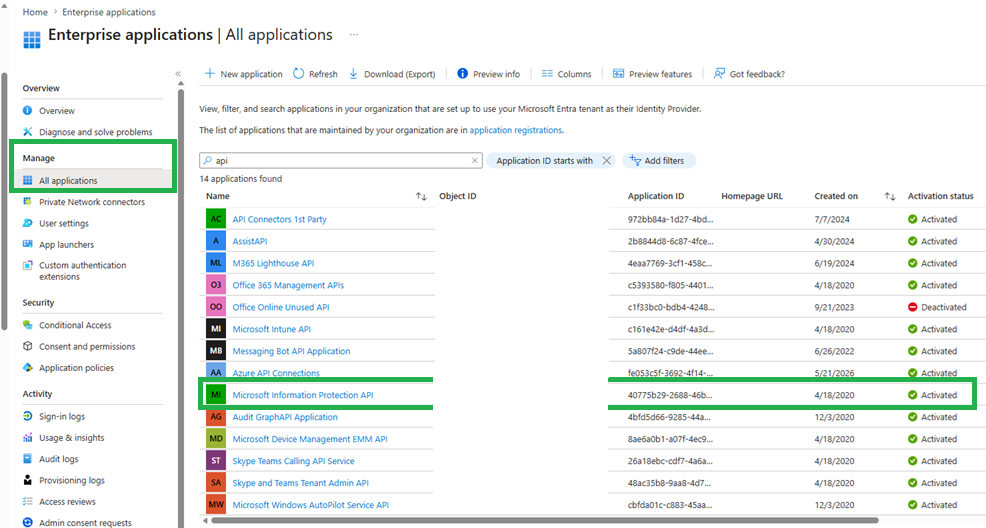Collapse the side menu with double chevron
This screenshot has width=986, height=528.
click(178, 74)
